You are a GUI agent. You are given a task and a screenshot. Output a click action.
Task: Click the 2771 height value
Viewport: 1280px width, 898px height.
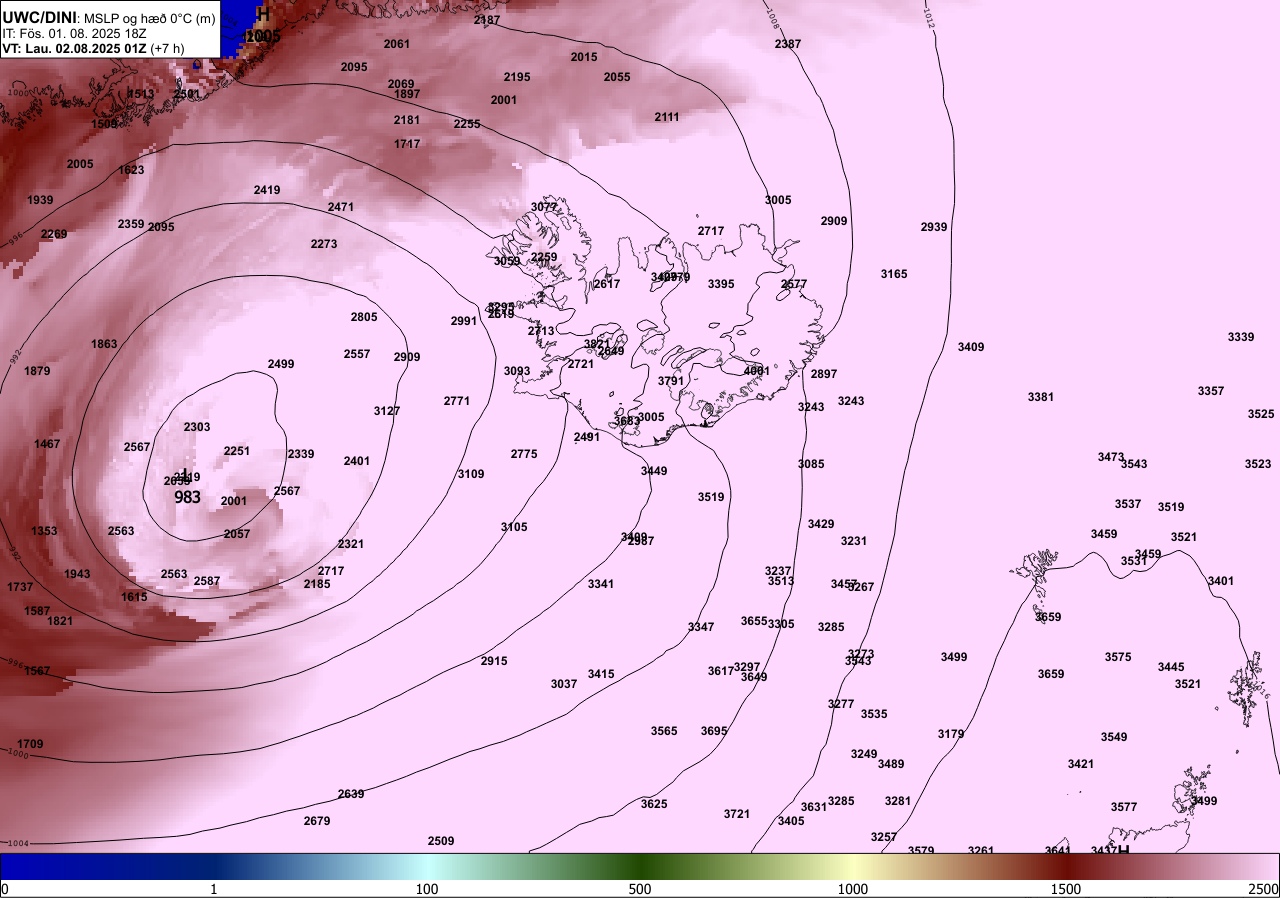coord(457,401)
